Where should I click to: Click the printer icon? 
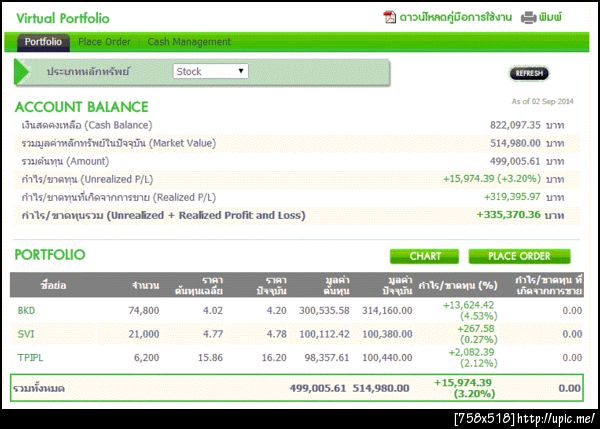click(x=528, y=18)
